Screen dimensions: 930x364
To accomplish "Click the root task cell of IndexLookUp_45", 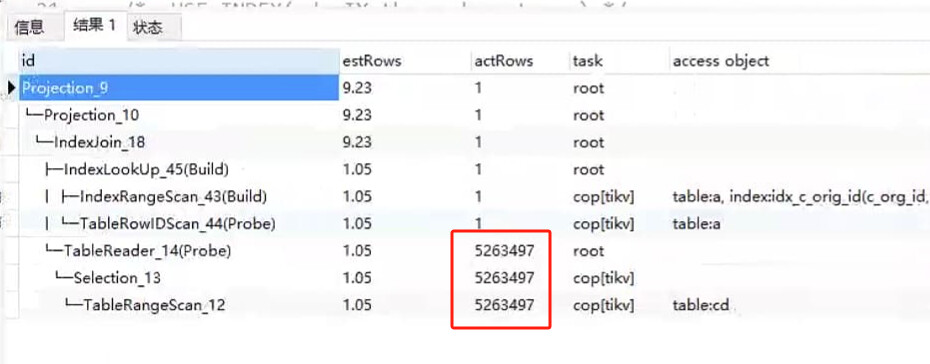I will pyautogui.click(x=588, y=170).
